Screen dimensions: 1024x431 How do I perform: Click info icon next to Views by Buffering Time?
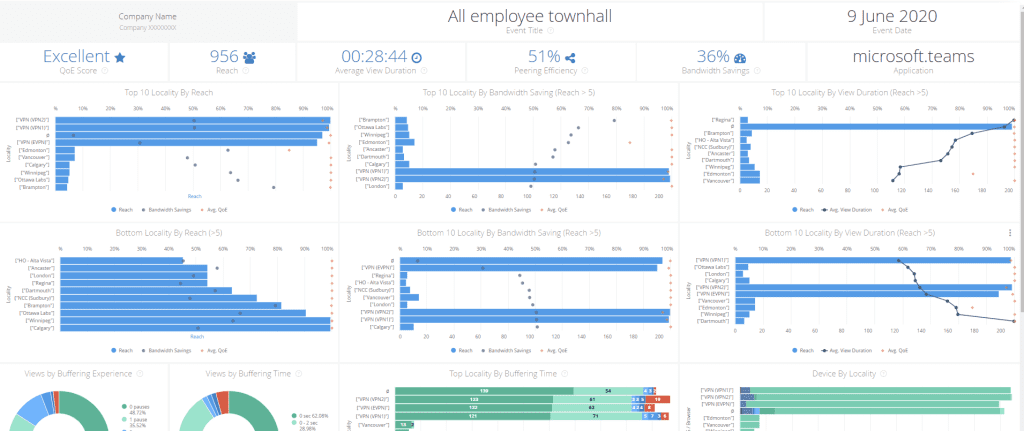point(297,373)
